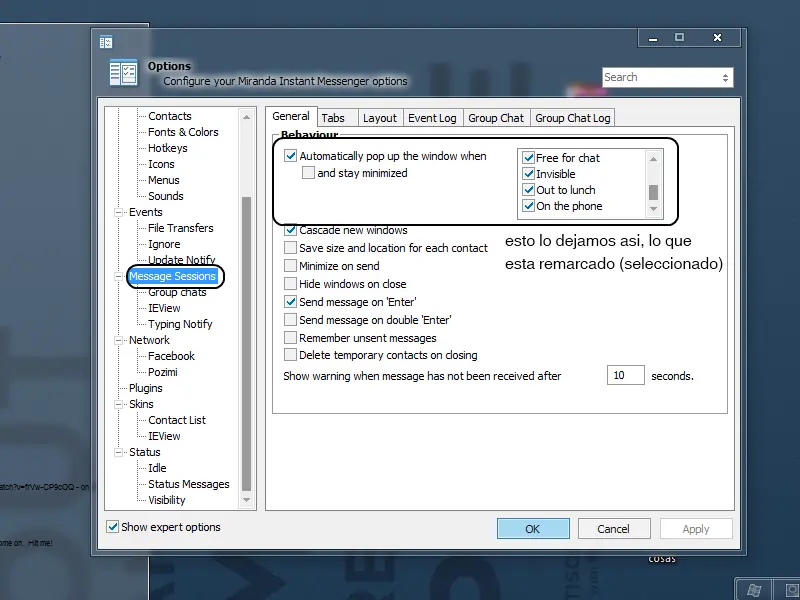Collapse the Status tree node
The height and width of the screenshot is (600, 800).
click(x=118, y=453)
